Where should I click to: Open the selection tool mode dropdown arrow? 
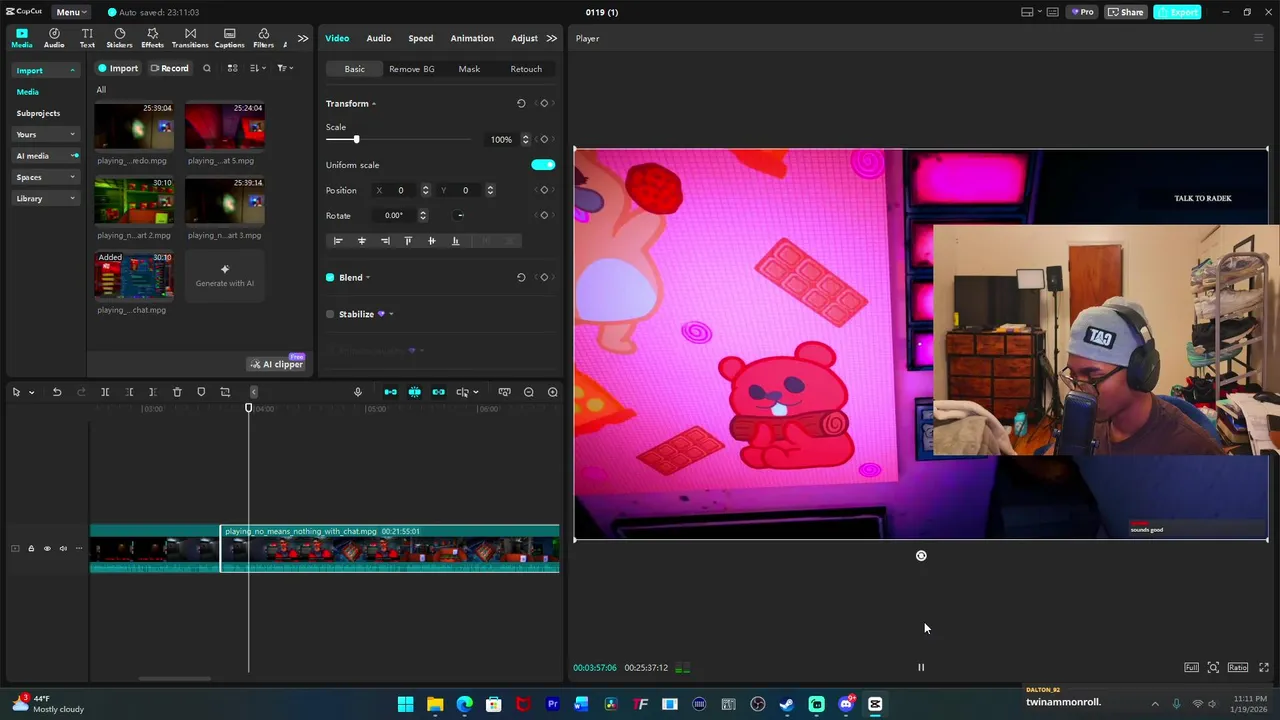click(x=31, y=392)
